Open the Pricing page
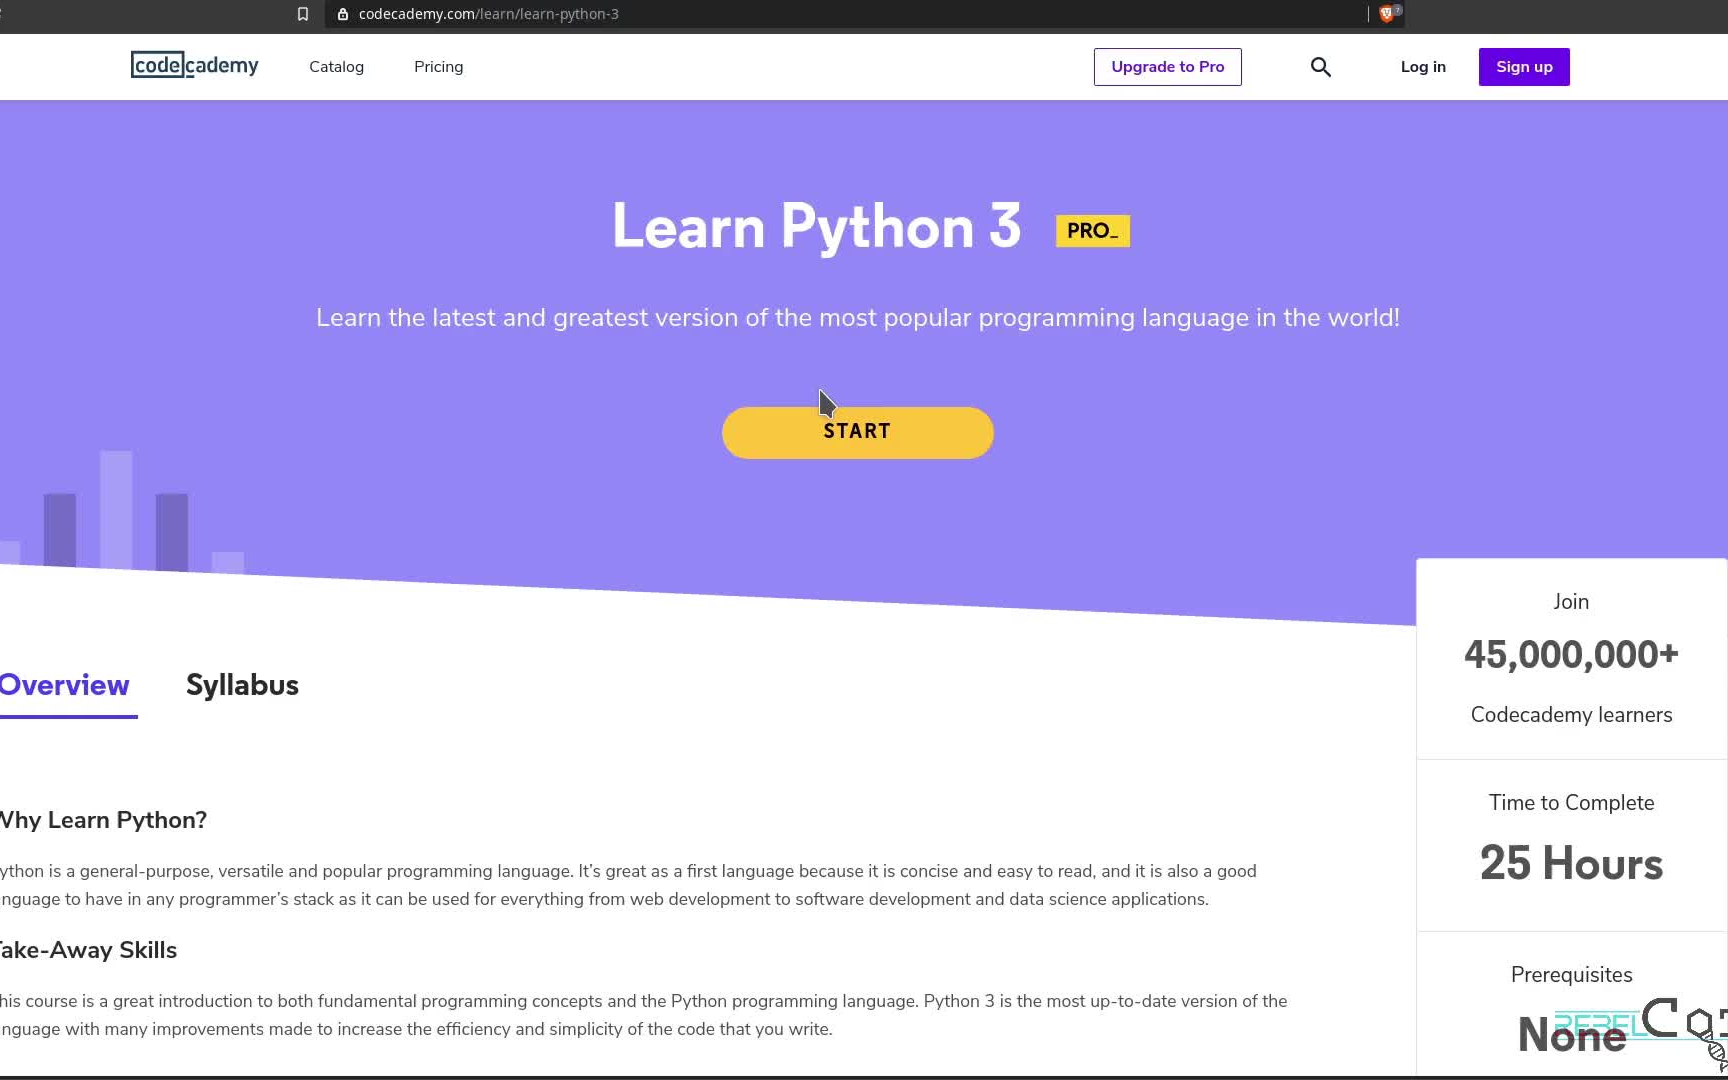 pyautogui.click(x=438, y=67)
